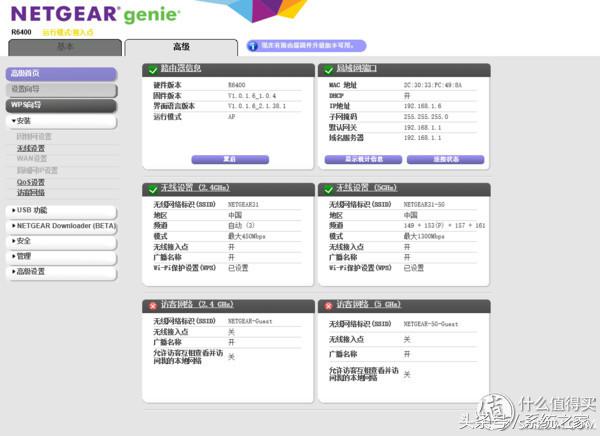Open the 路由器信息 panel title link
Viewport: 600px width, 436px height.
(x=181, y=69)
